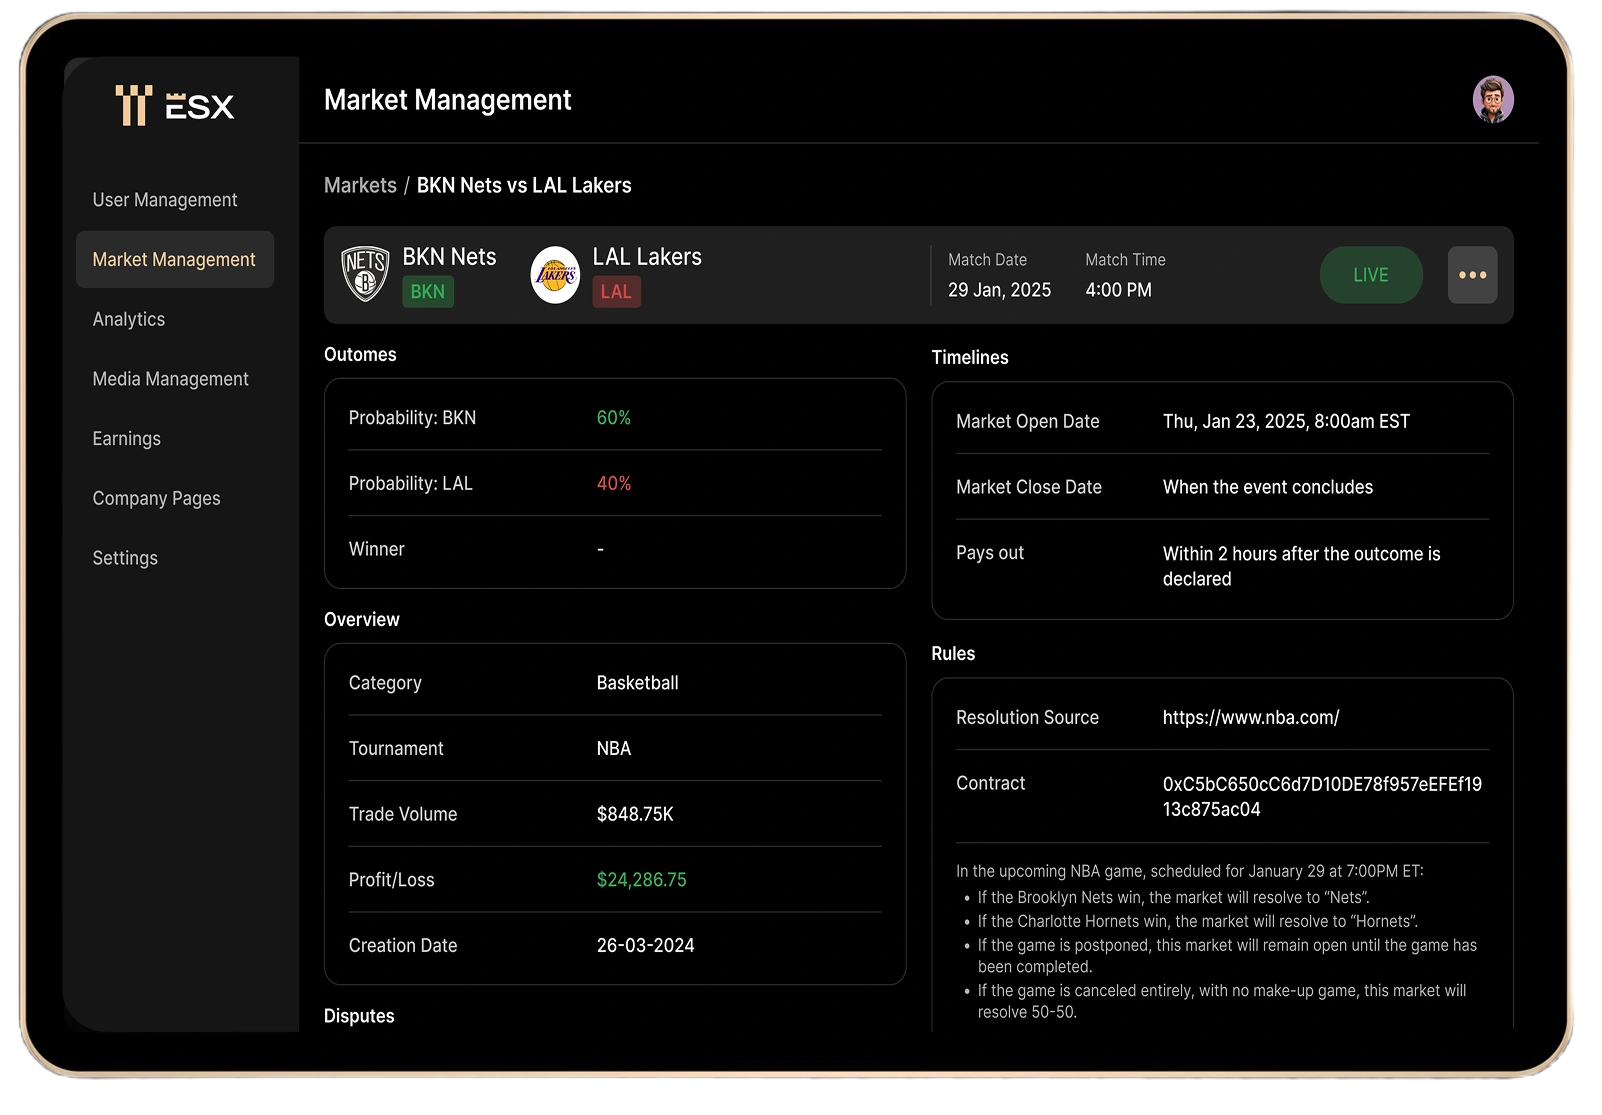Click the 'Trade Volume' label
The width and height of the screenshot is (1602, 1115).
tap(403, 815)
